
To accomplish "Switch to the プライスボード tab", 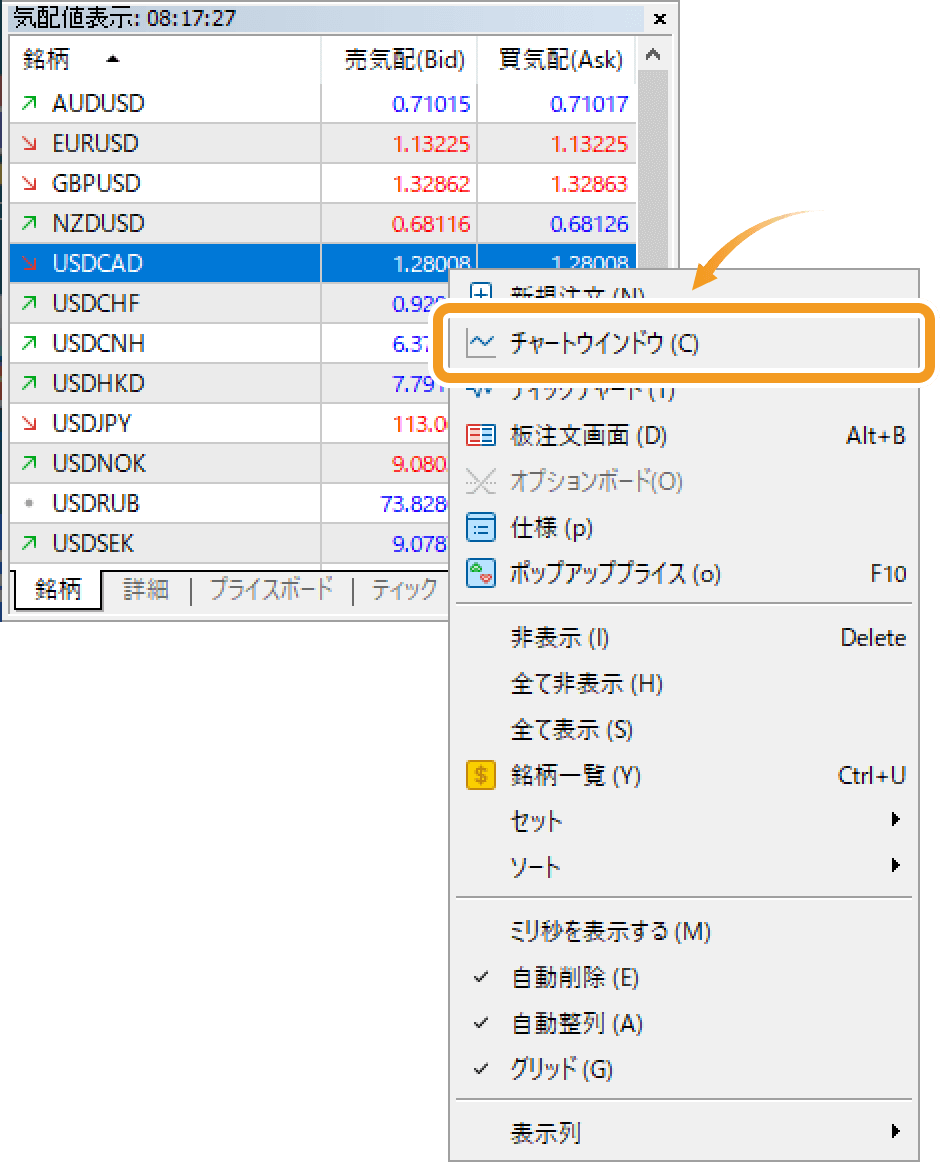I will tap(271, 590).
